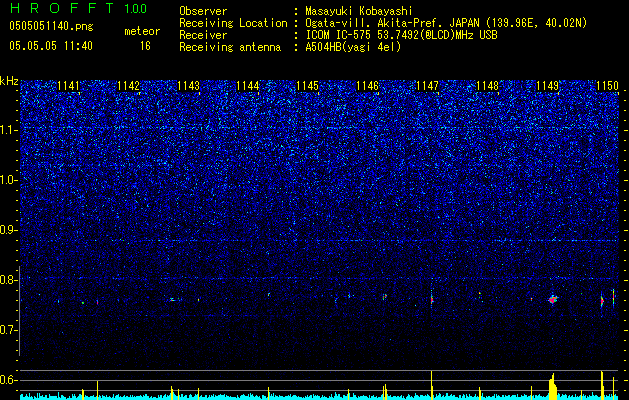Click the Receiver ICOM IC-575 value text
The height and width of the screenshot is (400, 629).
(401, 35)
